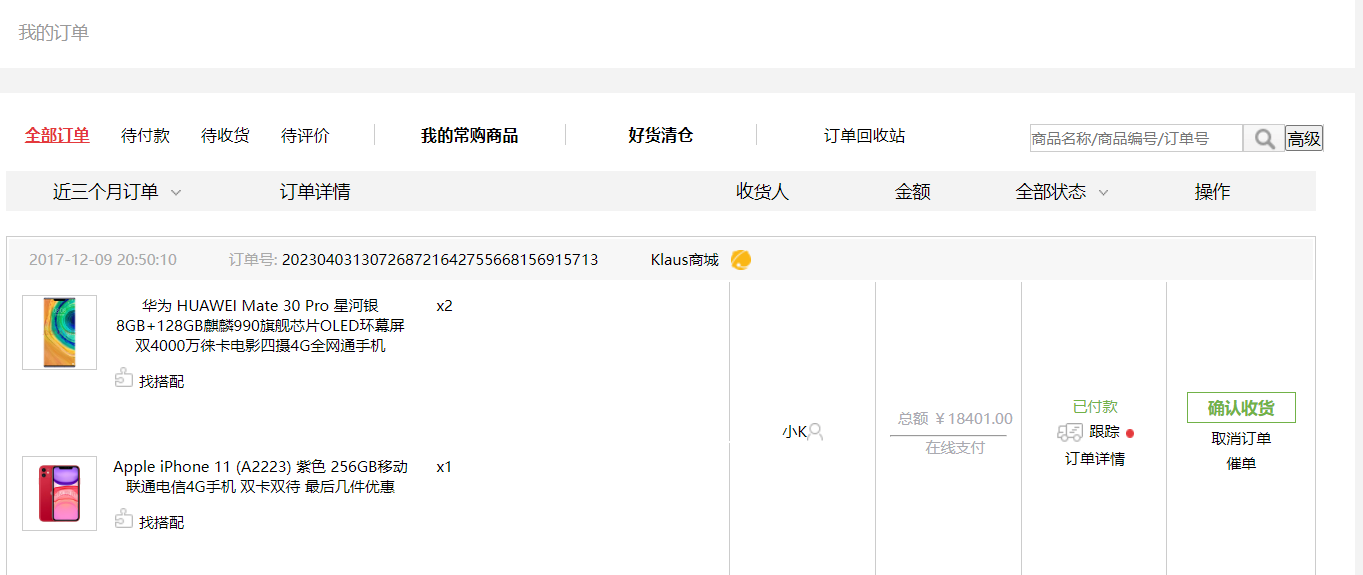Click 找搭配 text under Huawei product

[x=161, y=381]
